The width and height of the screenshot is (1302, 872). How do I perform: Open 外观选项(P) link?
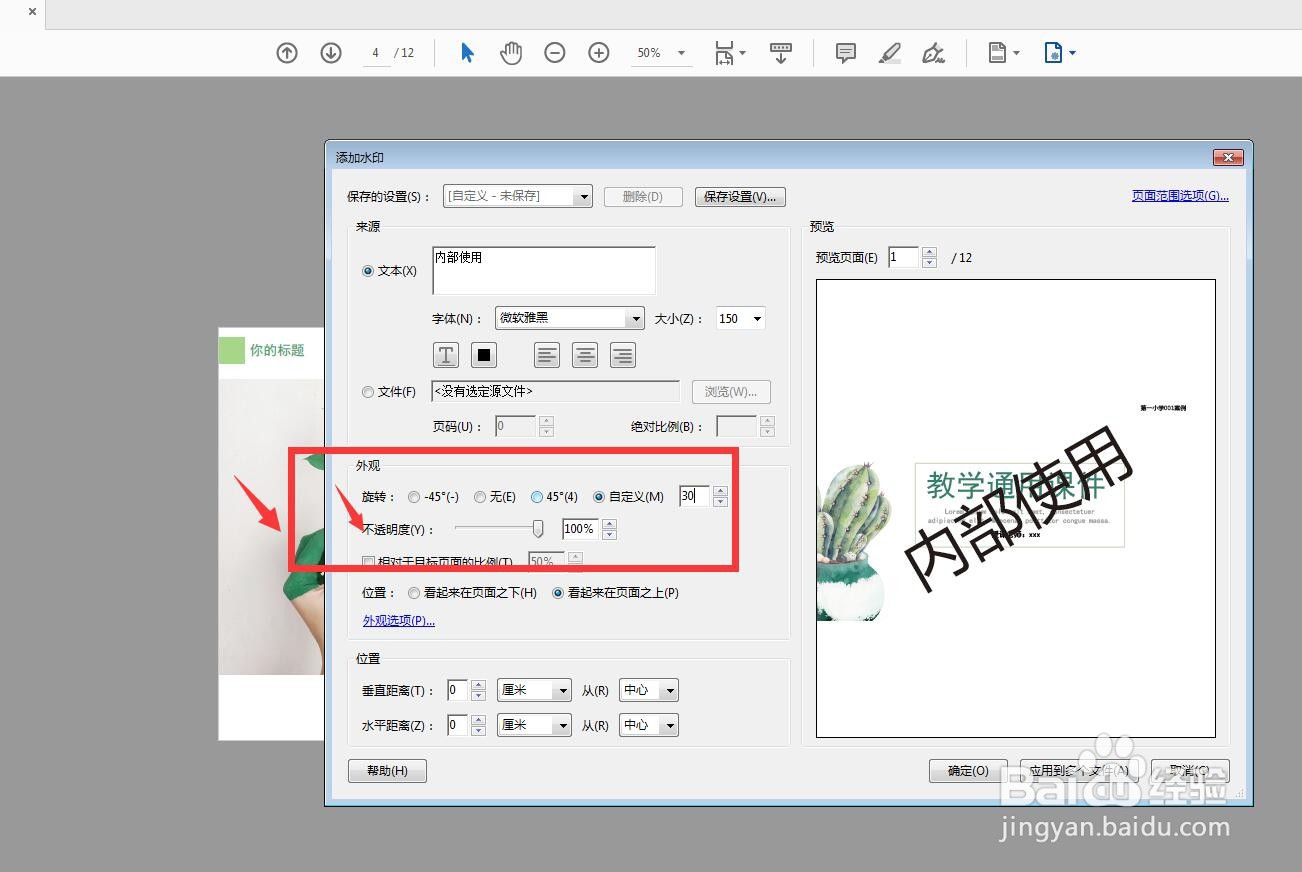[x=399, y=621]
